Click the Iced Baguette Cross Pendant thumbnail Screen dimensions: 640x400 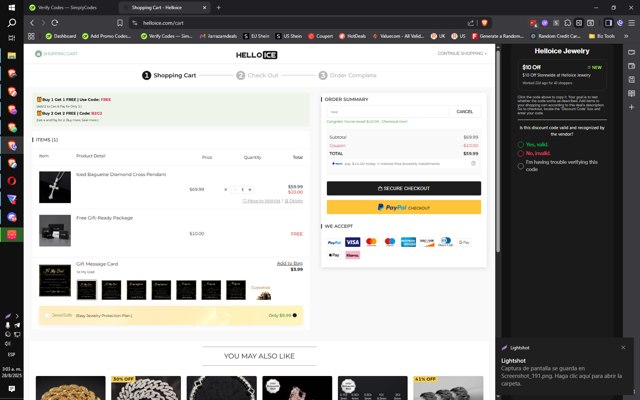[55, 187]
